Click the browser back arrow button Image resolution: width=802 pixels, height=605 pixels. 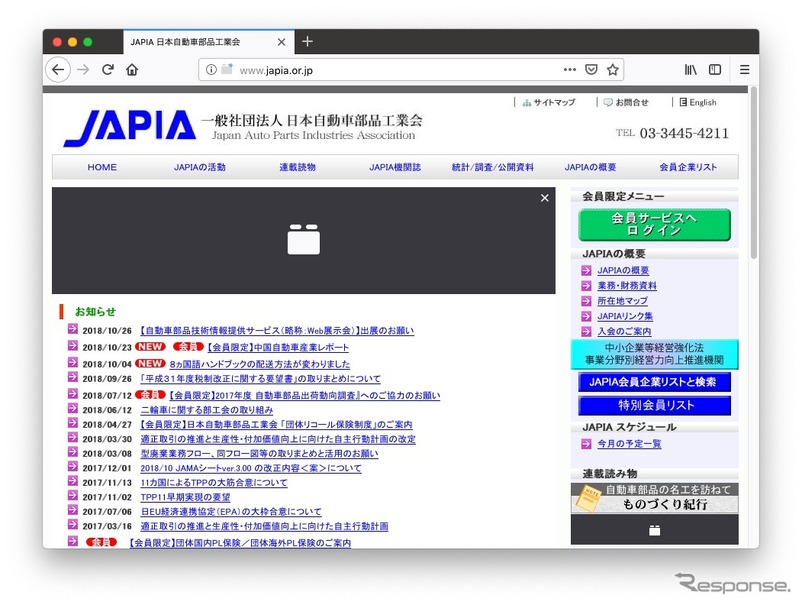58,70
